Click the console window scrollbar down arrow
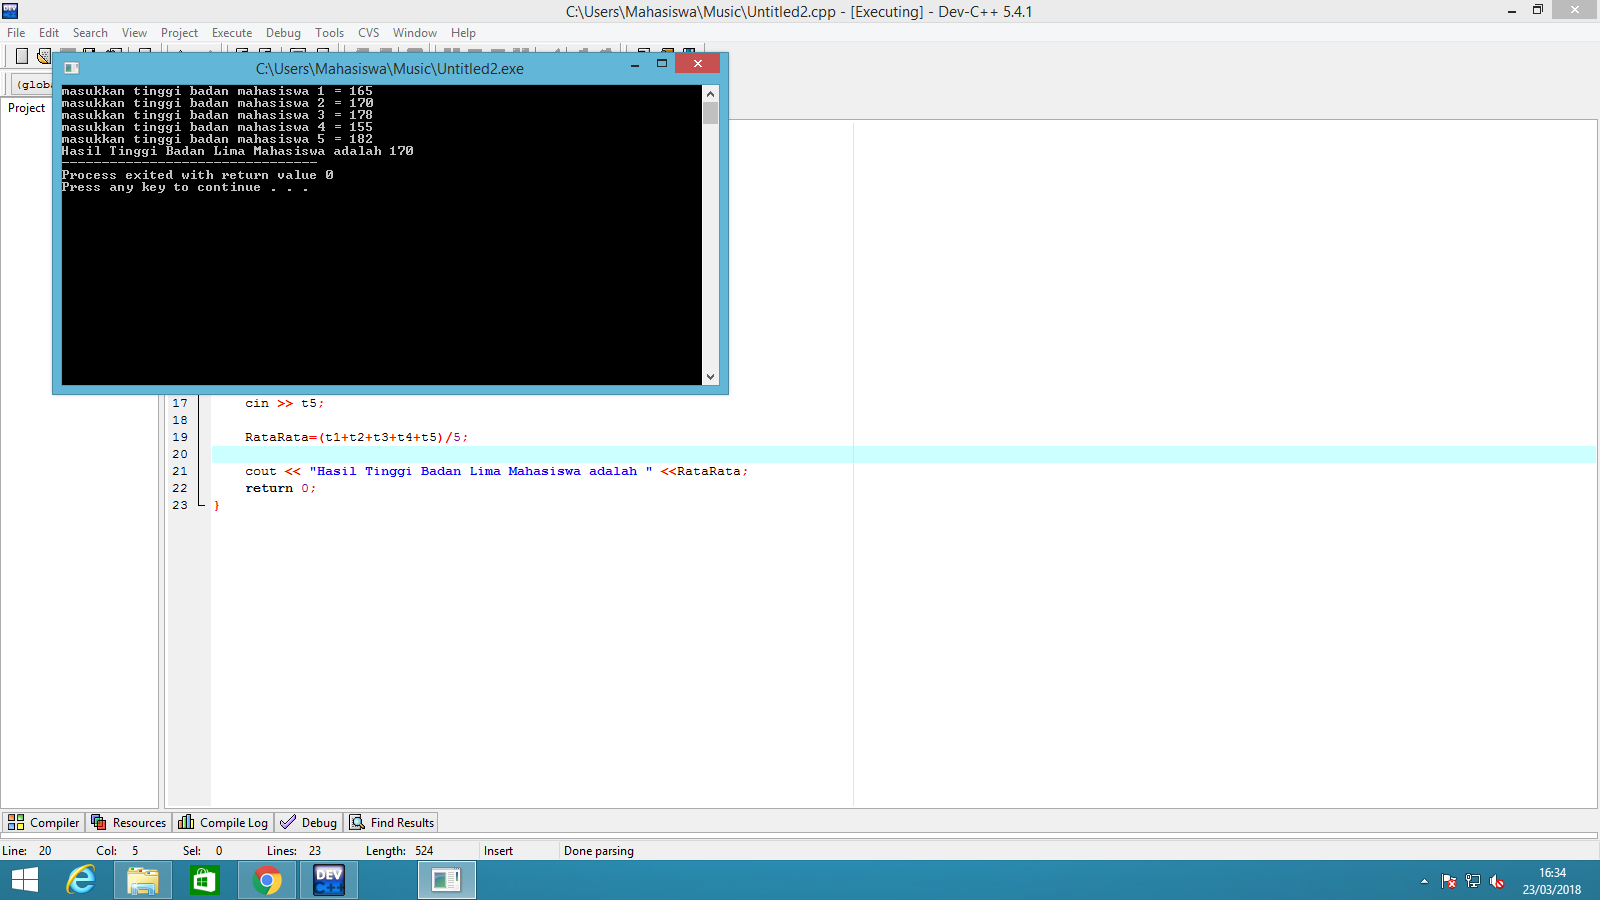This screenshot has height=900, width=1600. (x=710, y=377)
